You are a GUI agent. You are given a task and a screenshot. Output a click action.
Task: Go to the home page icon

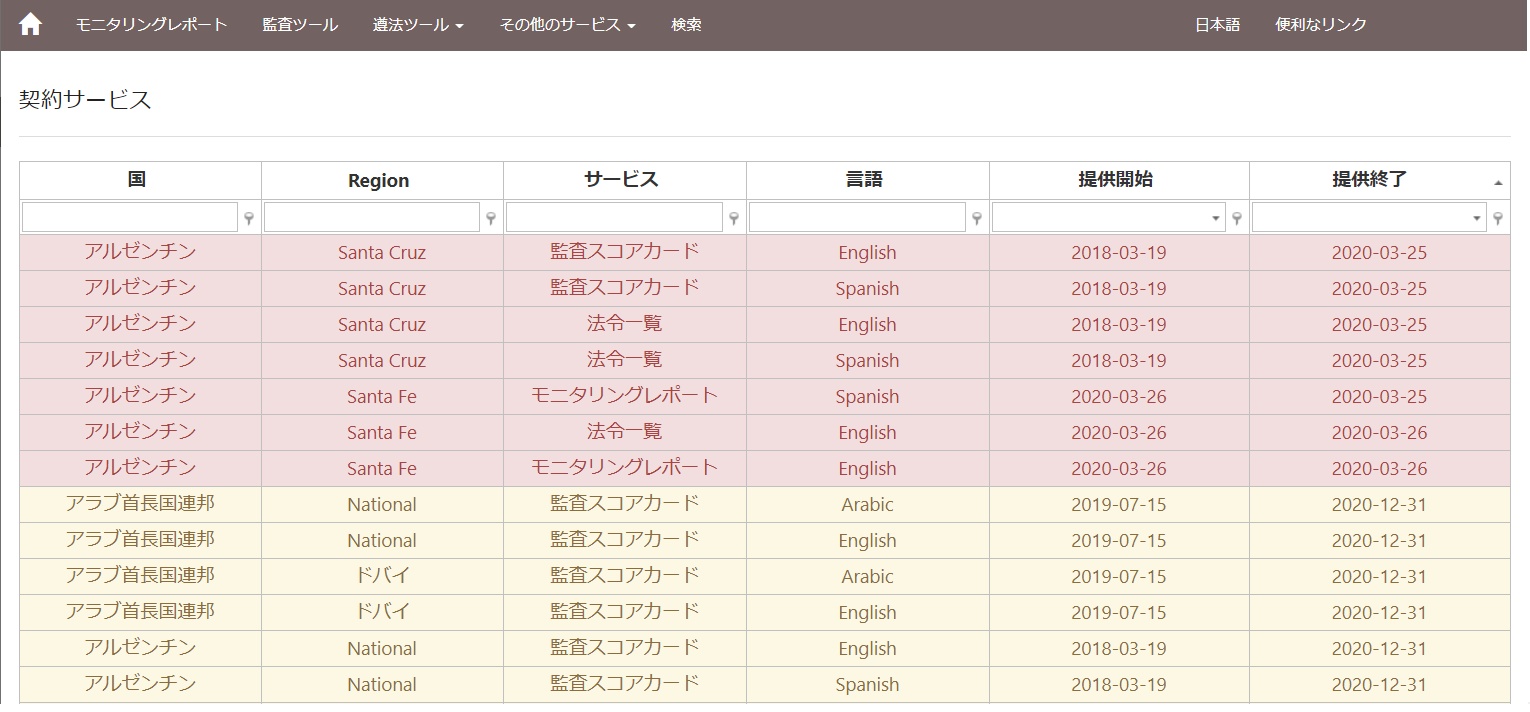[31, 25]
